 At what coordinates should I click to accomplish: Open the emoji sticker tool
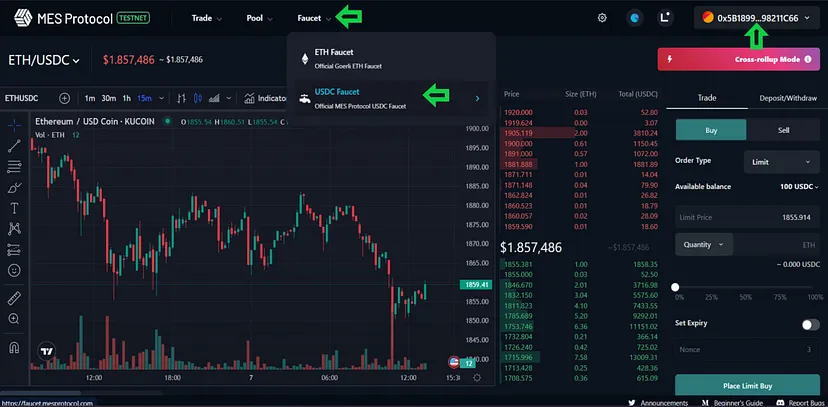15,270
